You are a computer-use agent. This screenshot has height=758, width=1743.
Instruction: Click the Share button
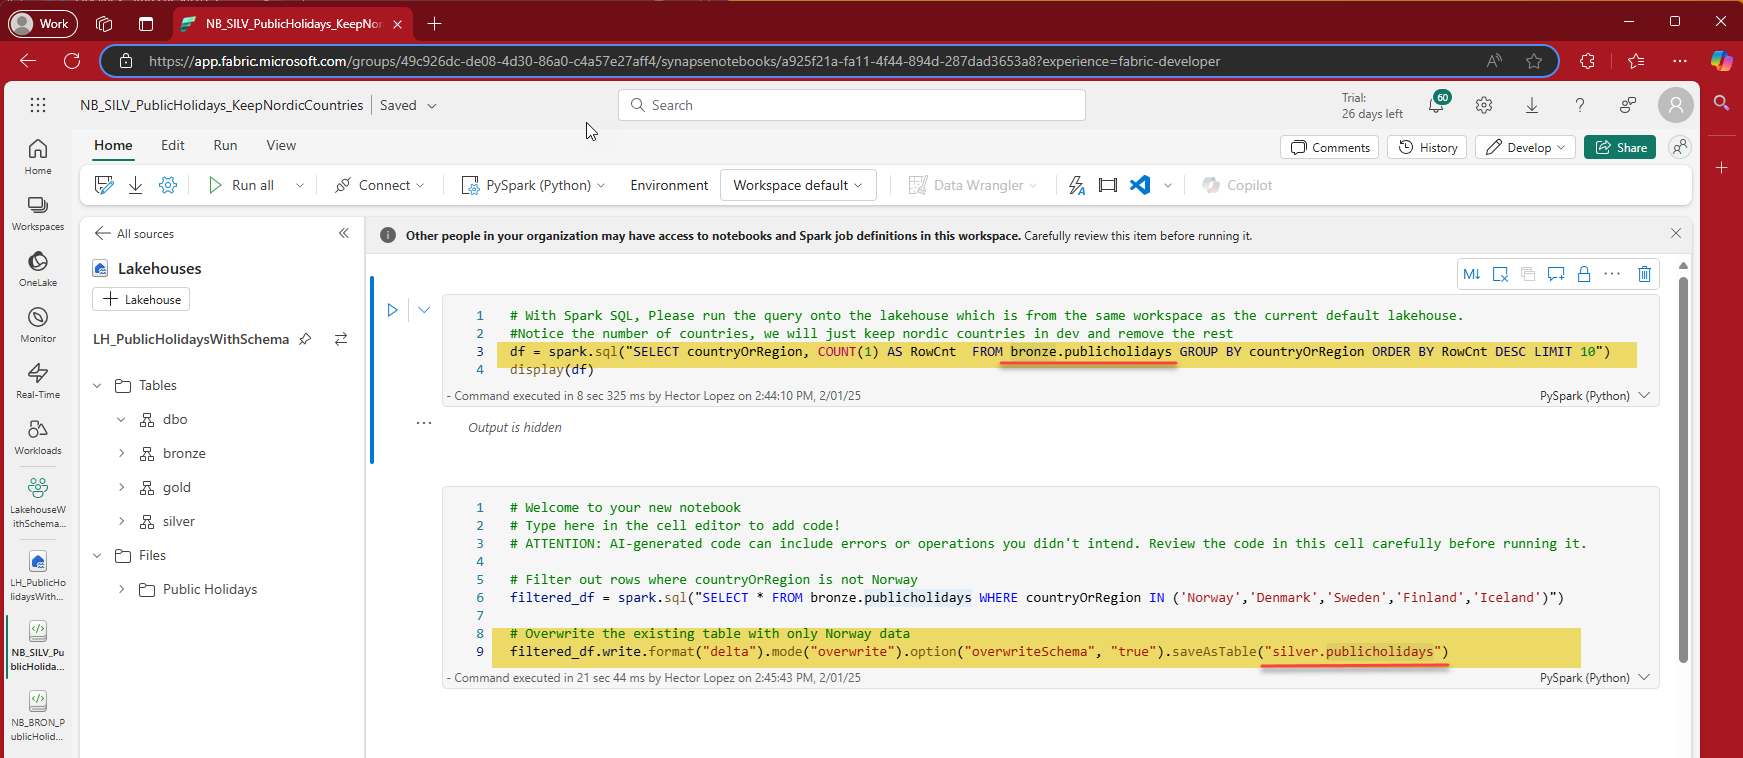pyautogui.click(x=1619, y=147)
